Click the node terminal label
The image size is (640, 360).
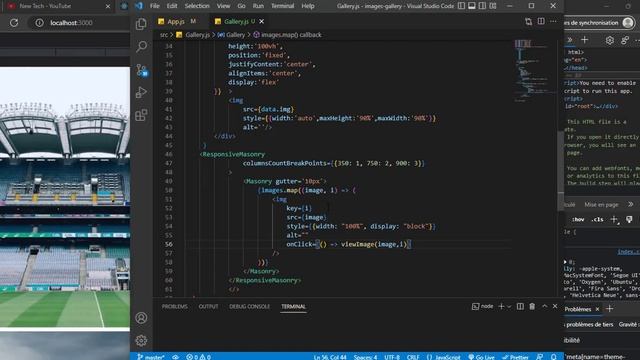coord(482,306)
